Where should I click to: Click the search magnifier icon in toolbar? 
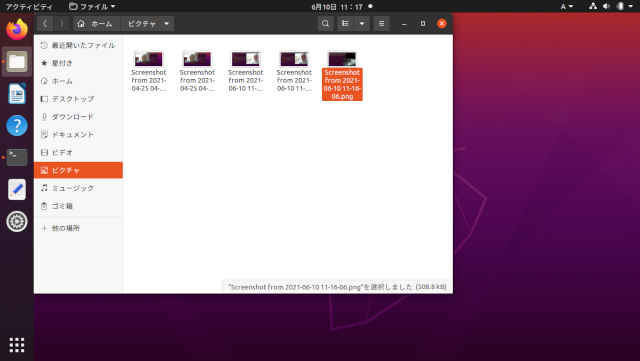coord(325,24)
